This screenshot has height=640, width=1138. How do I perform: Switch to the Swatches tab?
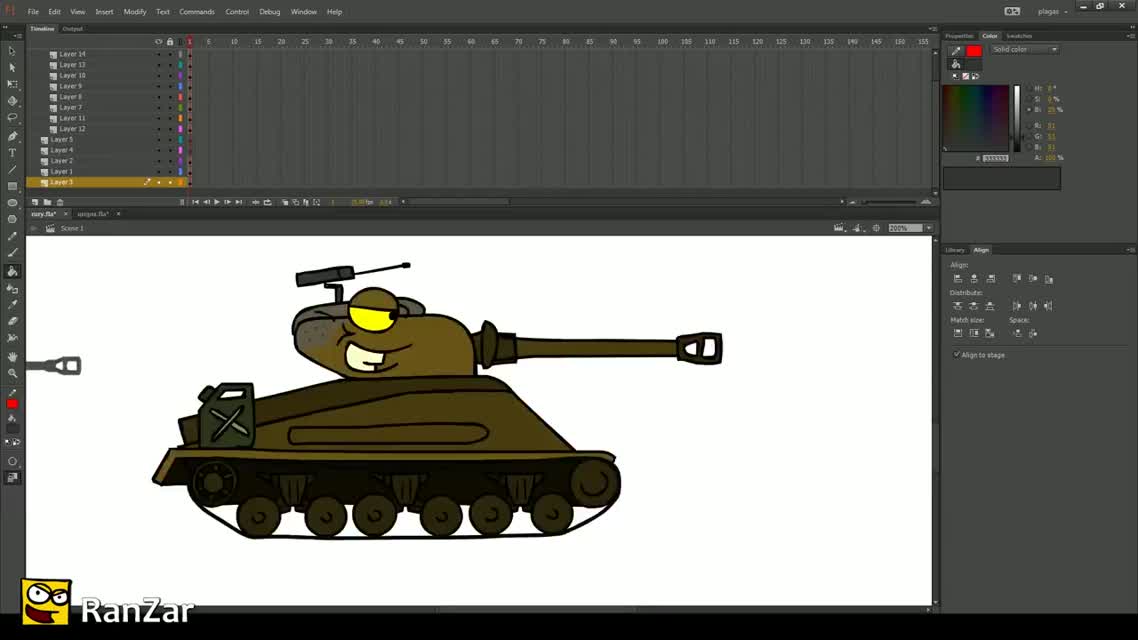click(1019, 36)
